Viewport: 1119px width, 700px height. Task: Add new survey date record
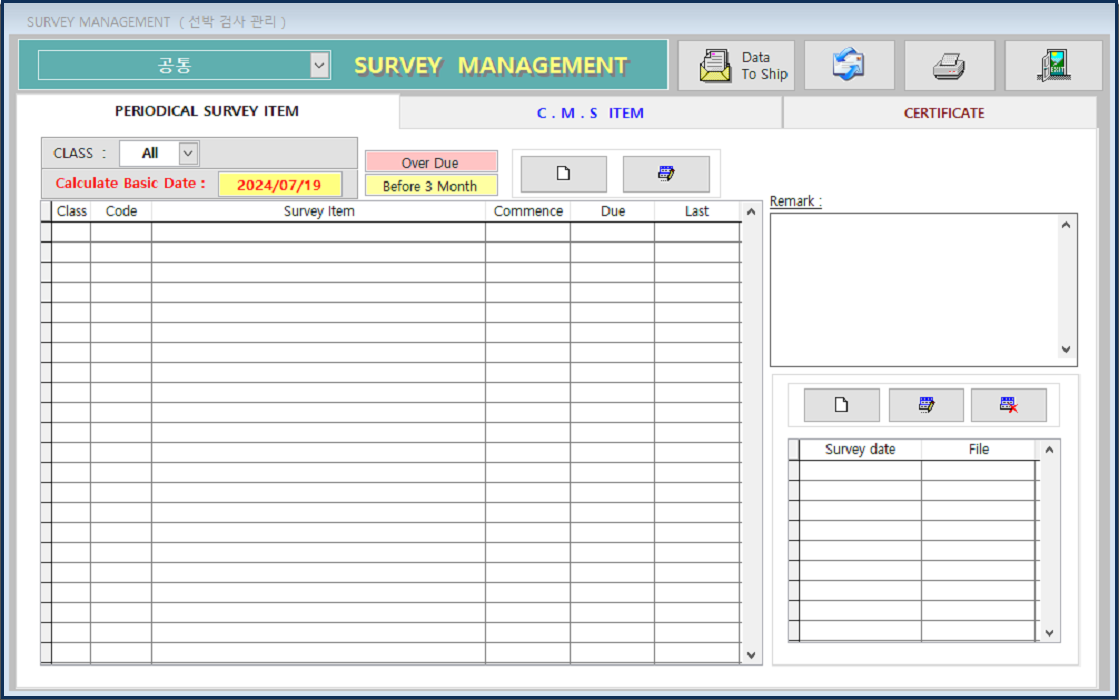[x=841, y=405]
